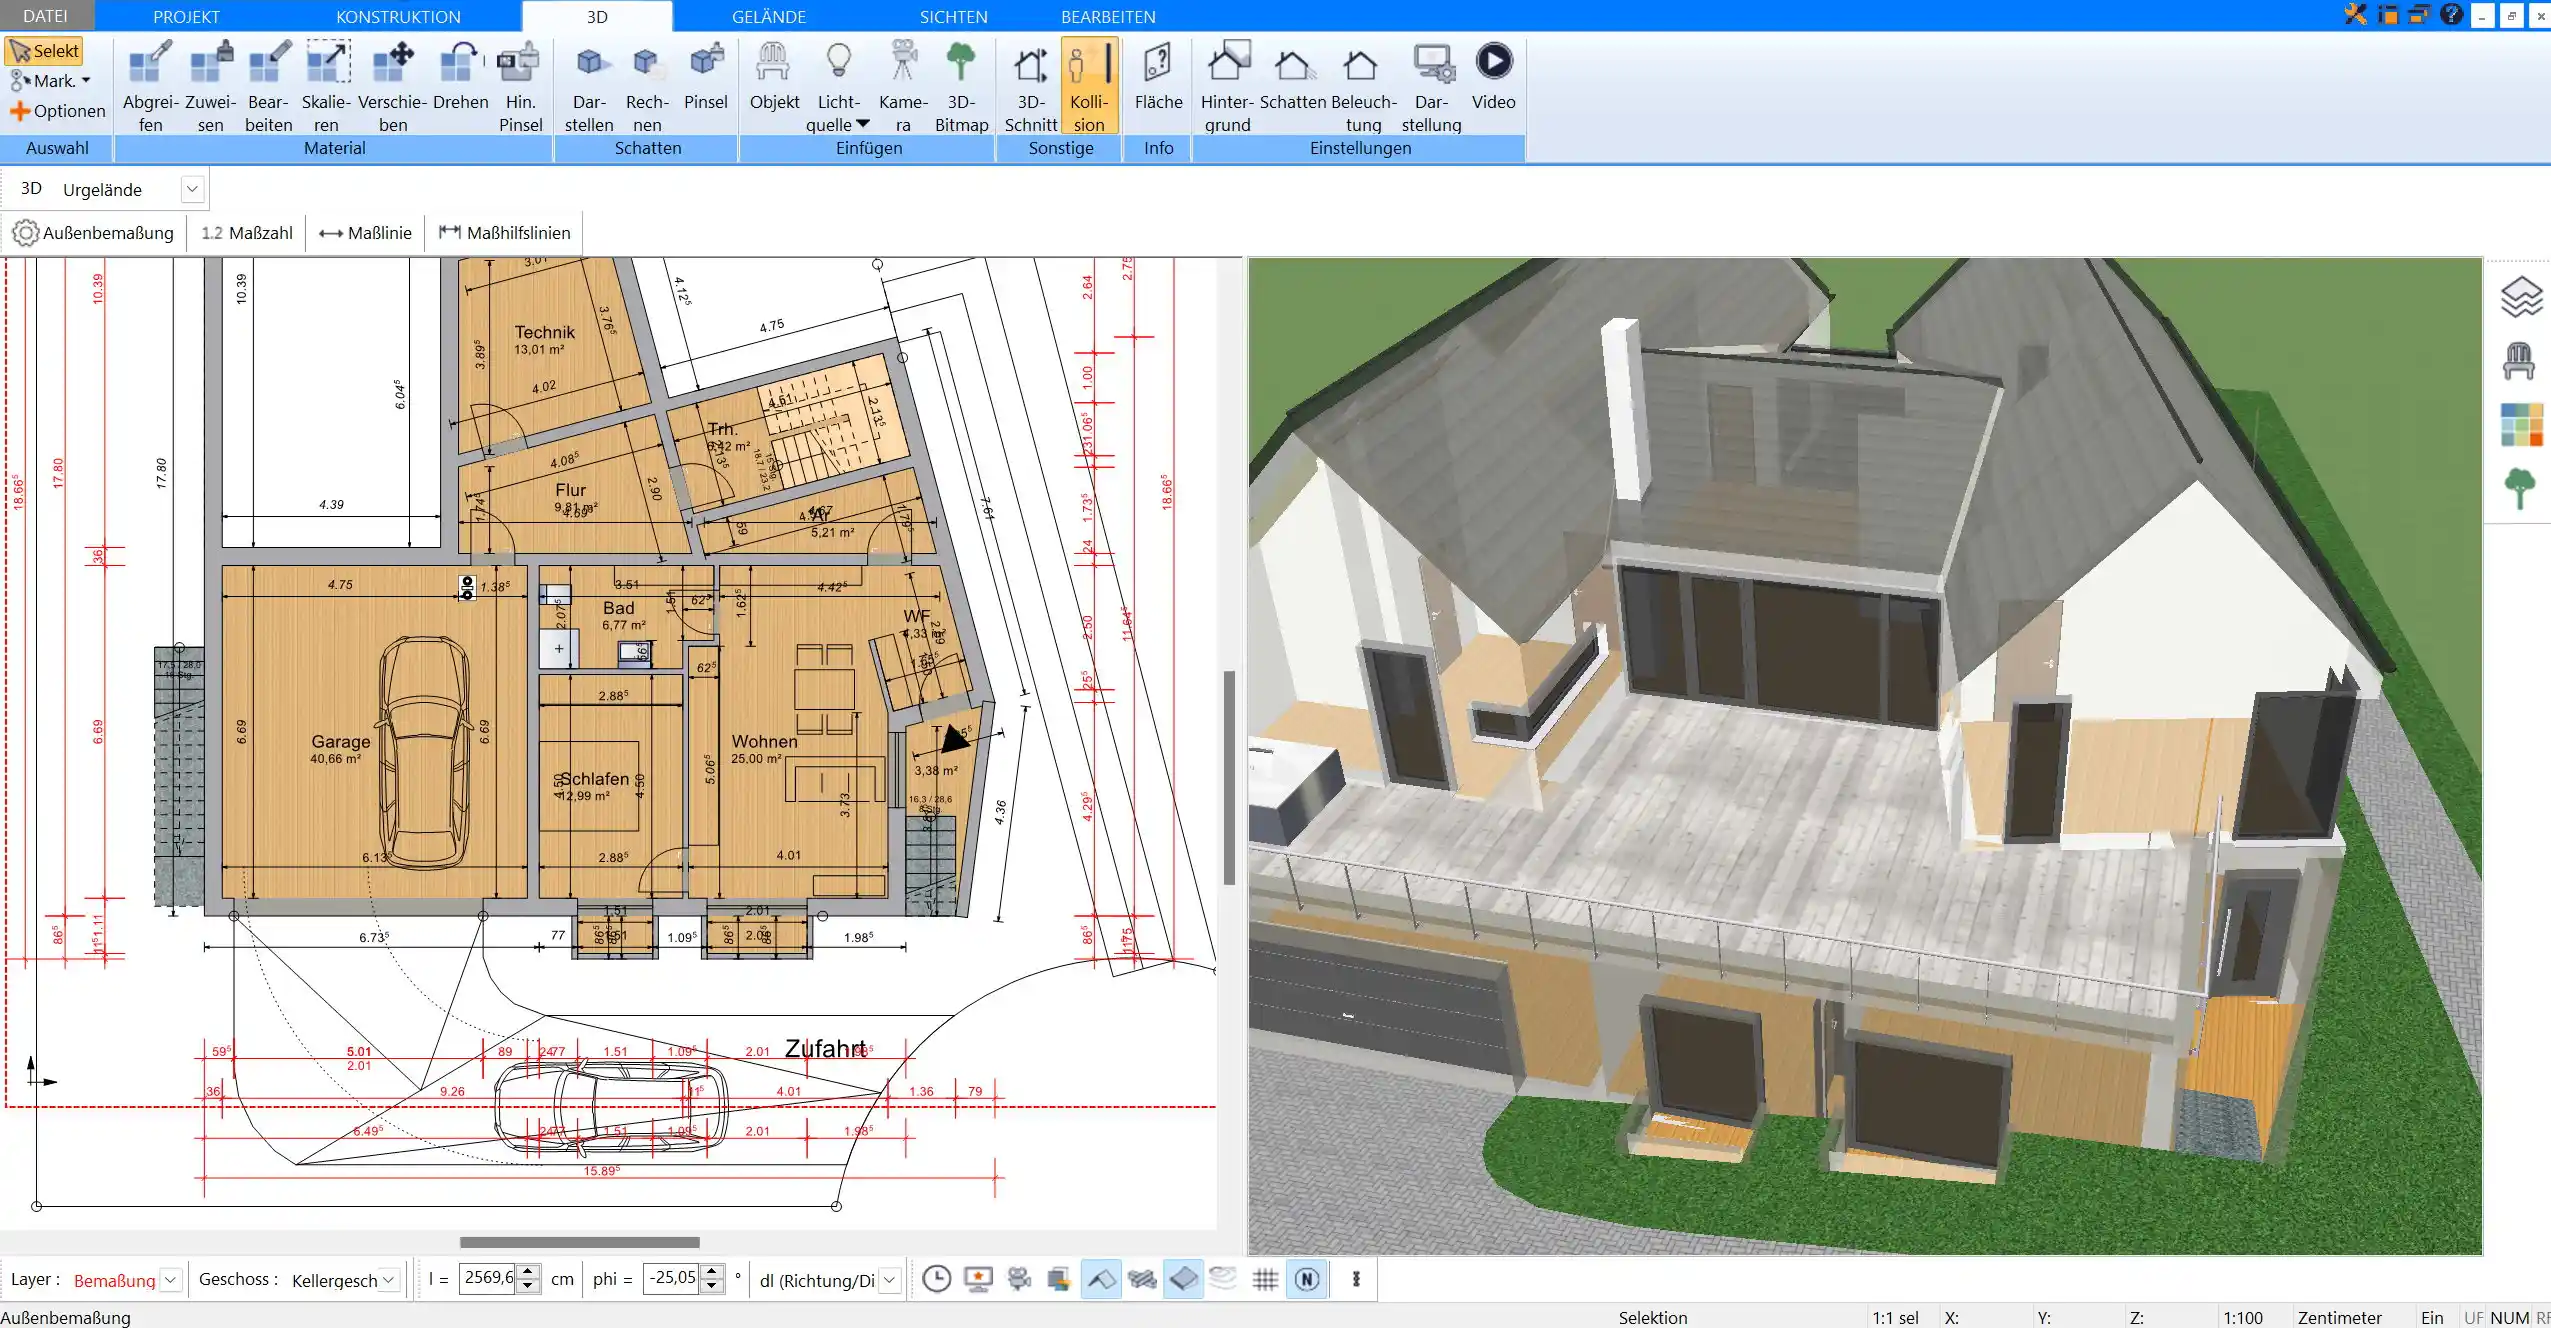Switch to the PROJEKT tab
Image resolution: width=2551 pixels, height=1328 pixels.
(186, 16)
